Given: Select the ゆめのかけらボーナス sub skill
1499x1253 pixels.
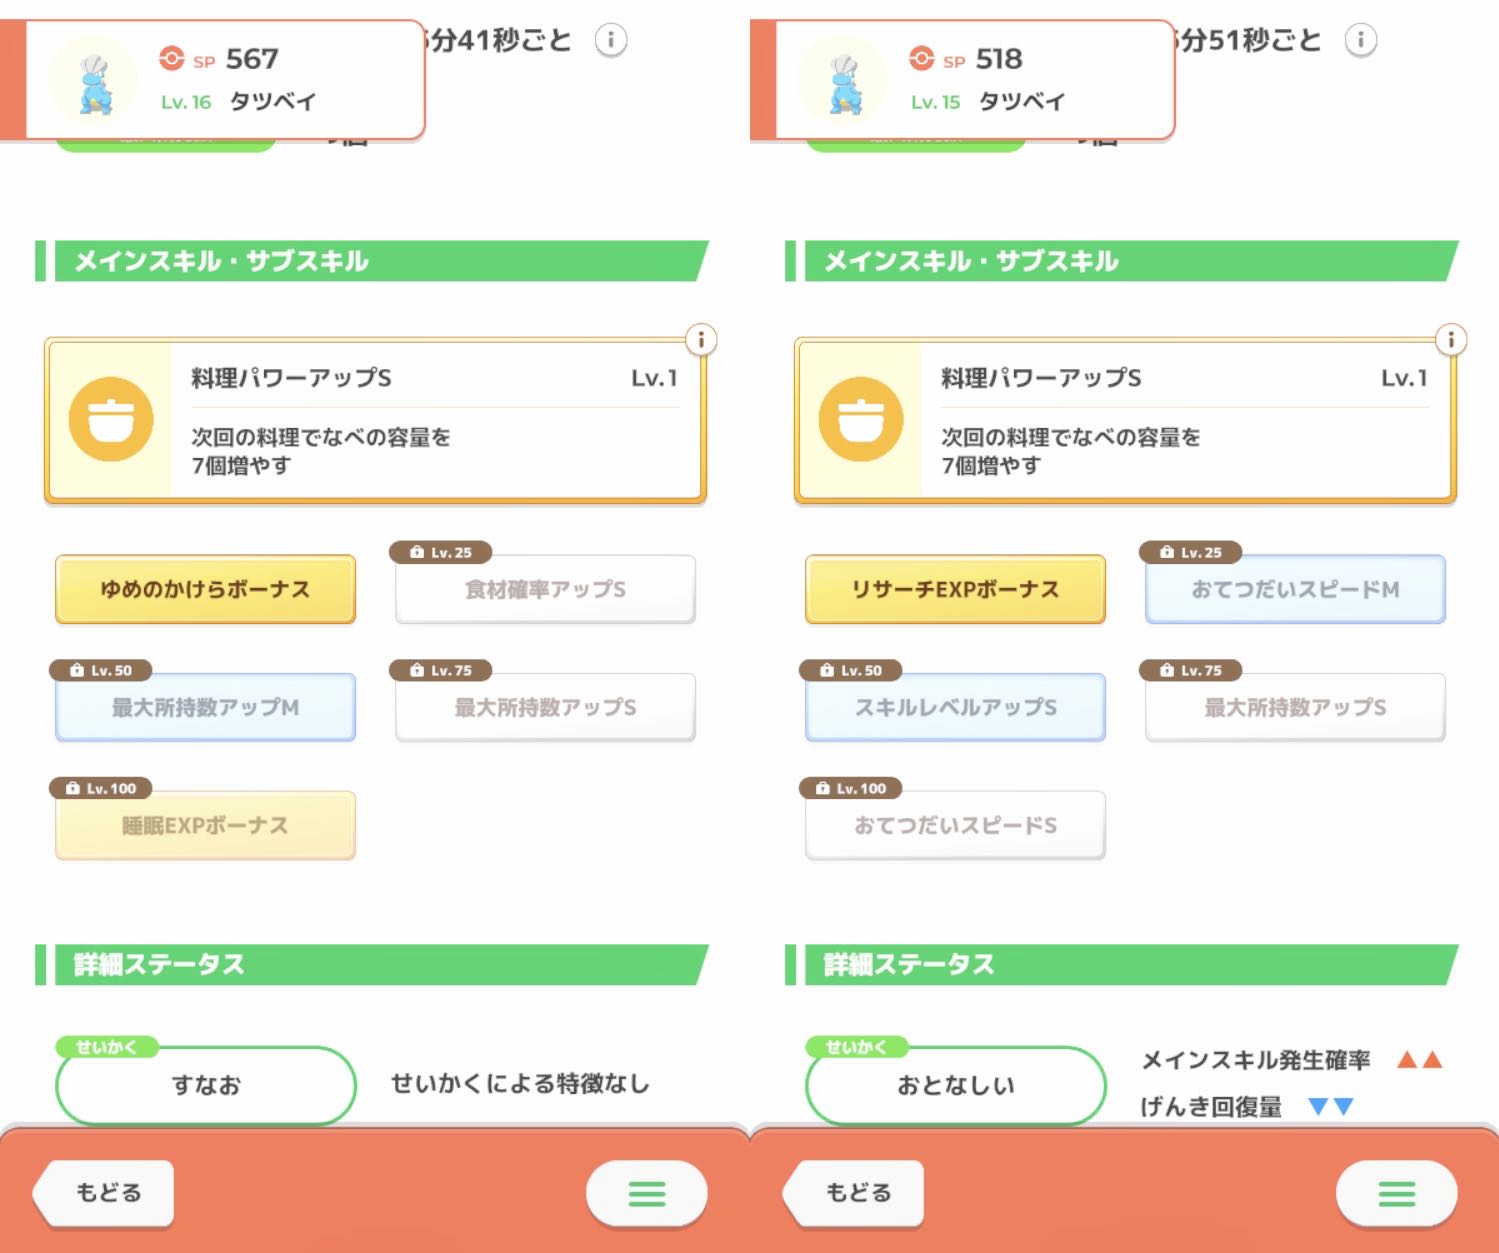Looking at the screenshot, I should coord(205,590).
